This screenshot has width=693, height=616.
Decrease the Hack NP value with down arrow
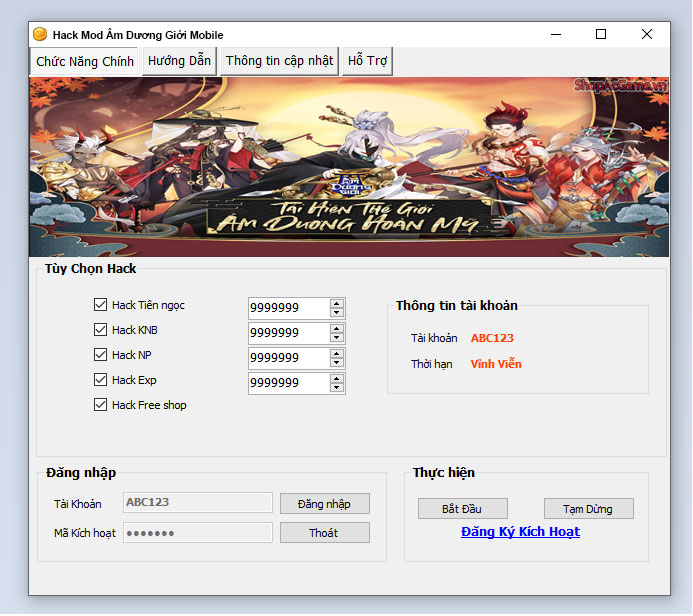pos(337,362)
